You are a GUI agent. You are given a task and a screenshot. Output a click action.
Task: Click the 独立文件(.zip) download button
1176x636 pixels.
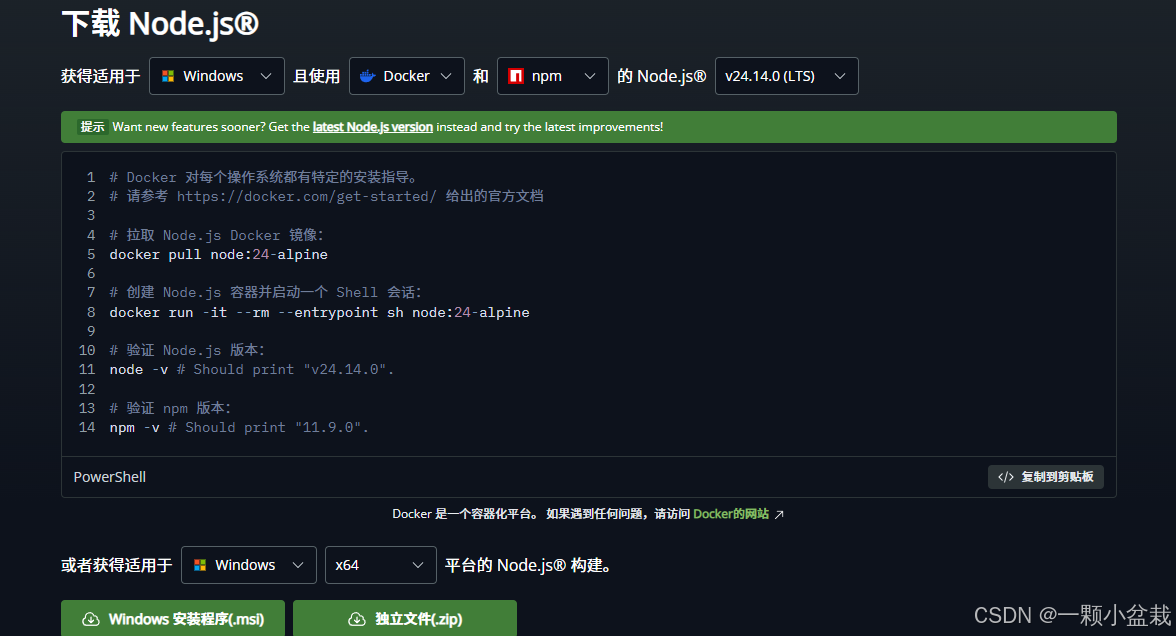pyautogui.click(x=404, y=619)
